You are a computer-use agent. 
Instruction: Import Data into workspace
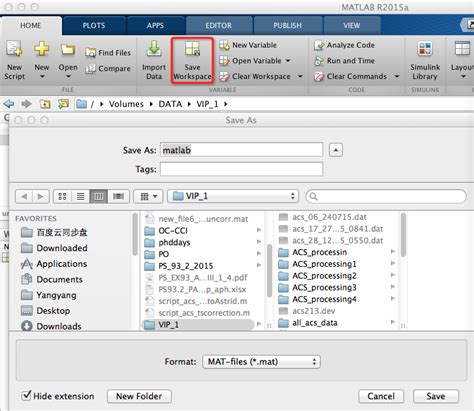[154, 60]
